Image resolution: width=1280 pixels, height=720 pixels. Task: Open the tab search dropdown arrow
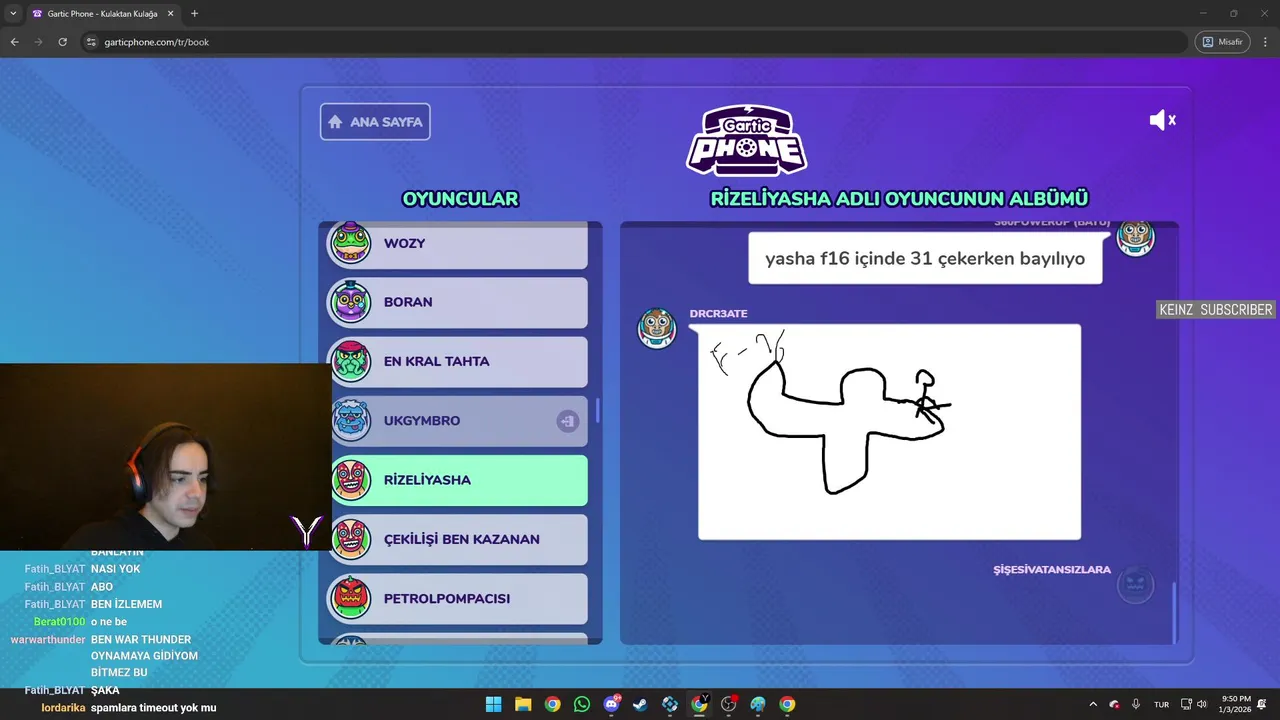point(13,14)
